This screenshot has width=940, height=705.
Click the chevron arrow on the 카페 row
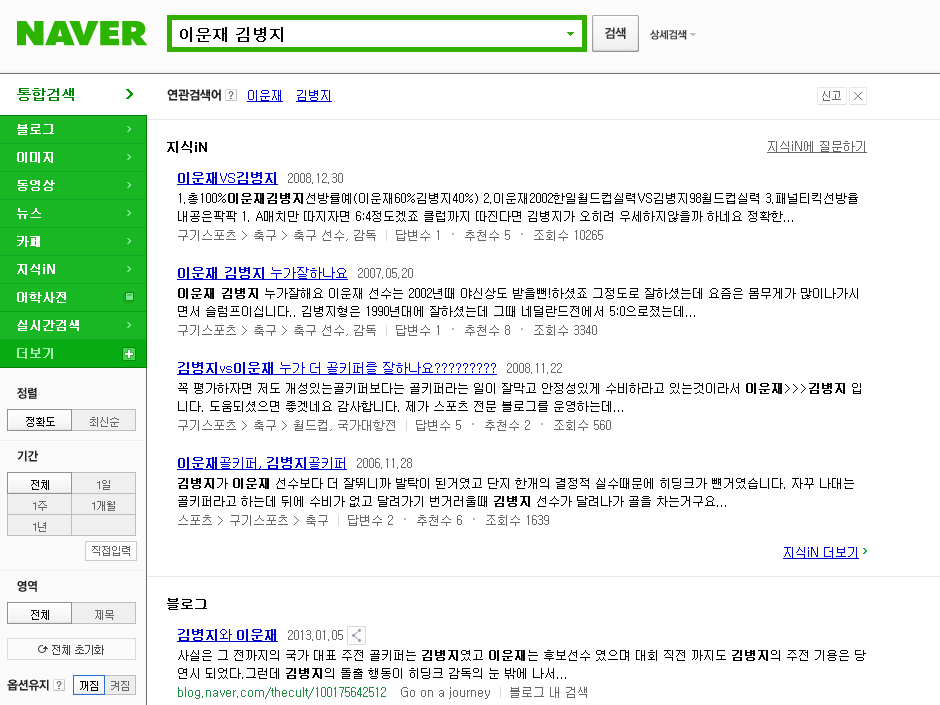[129, 241]
